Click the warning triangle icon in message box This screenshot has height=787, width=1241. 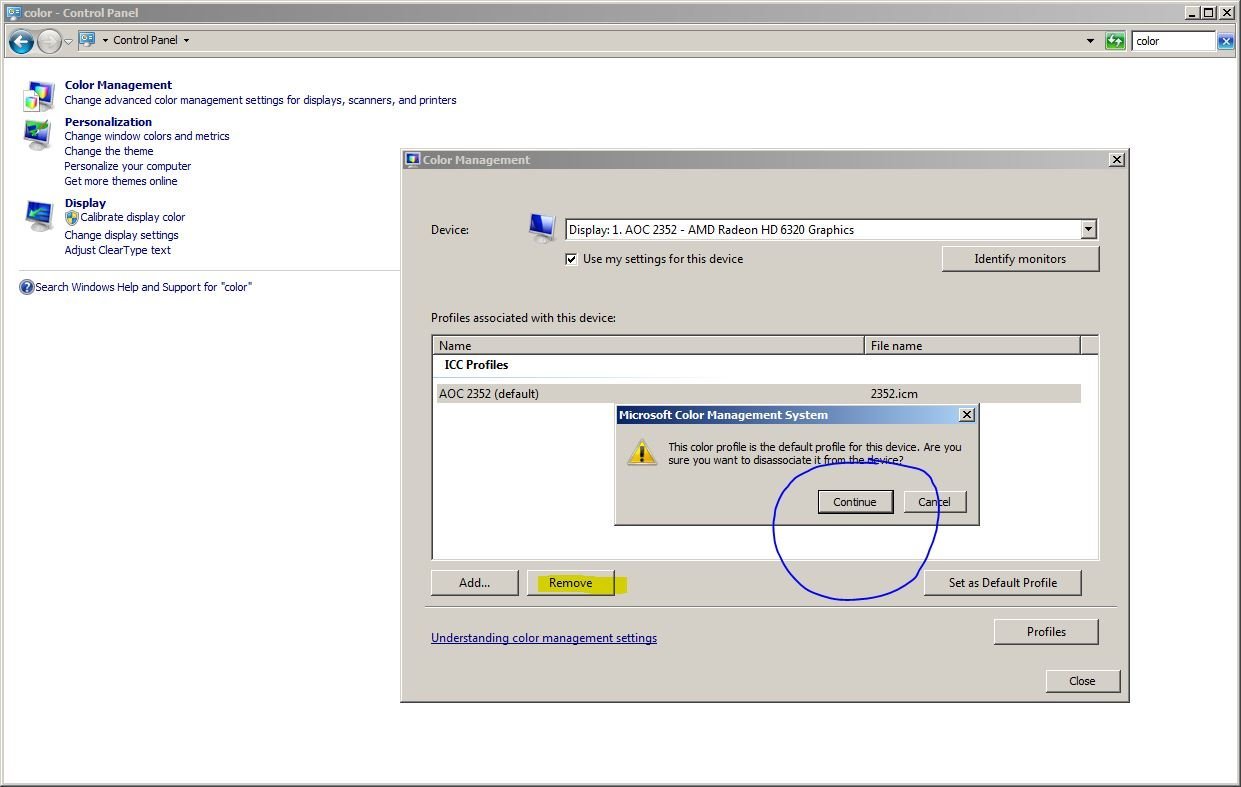point(641,453)
